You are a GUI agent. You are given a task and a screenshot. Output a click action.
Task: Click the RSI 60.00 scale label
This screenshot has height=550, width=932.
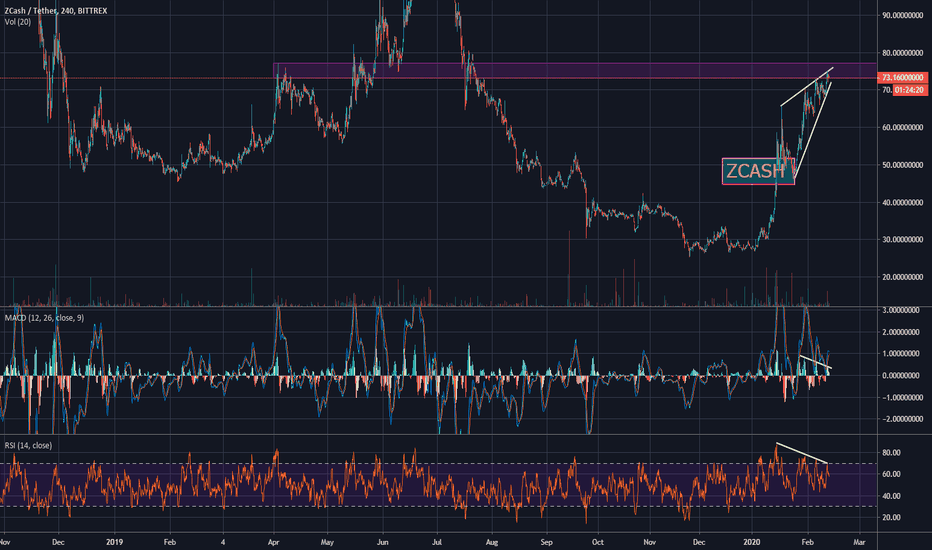891,474
